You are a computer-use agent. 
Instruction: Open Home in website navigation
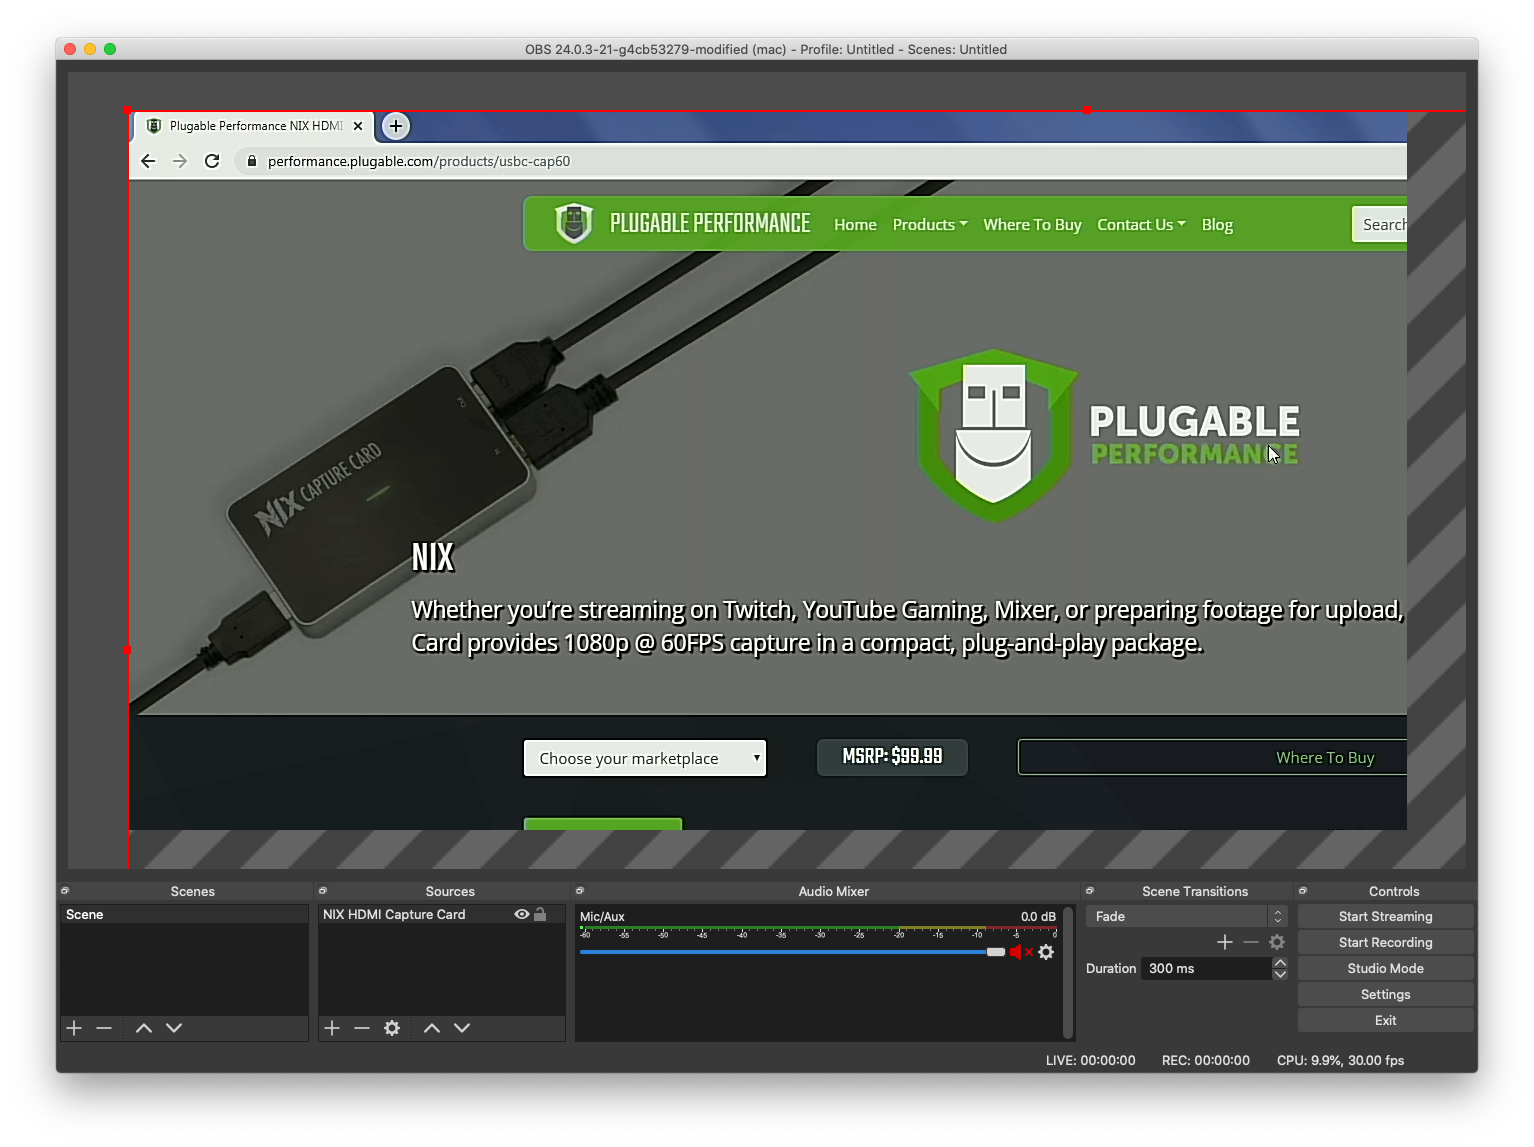click(x=855, y=225)
